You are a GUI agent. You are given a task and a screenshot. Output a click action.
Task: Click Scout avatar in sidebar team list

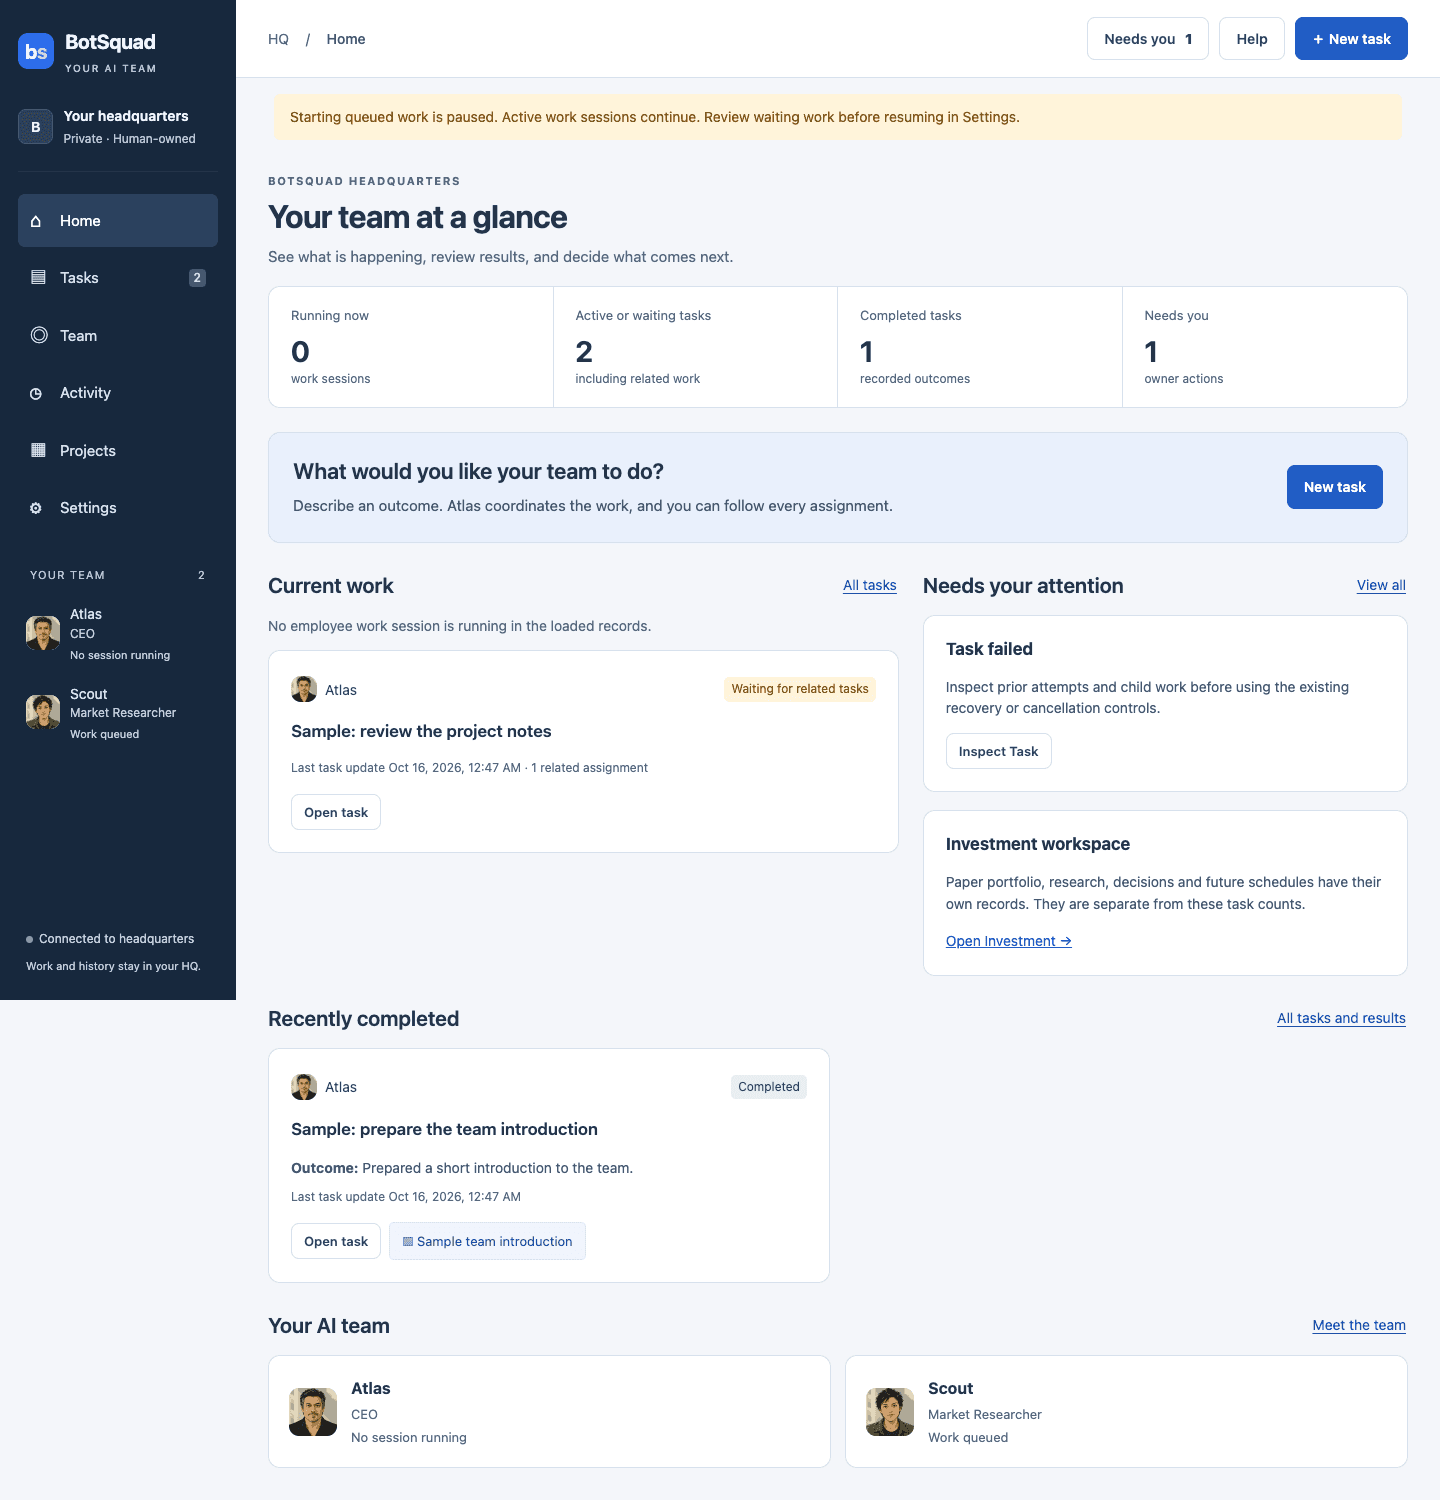[x=43, y=712]
